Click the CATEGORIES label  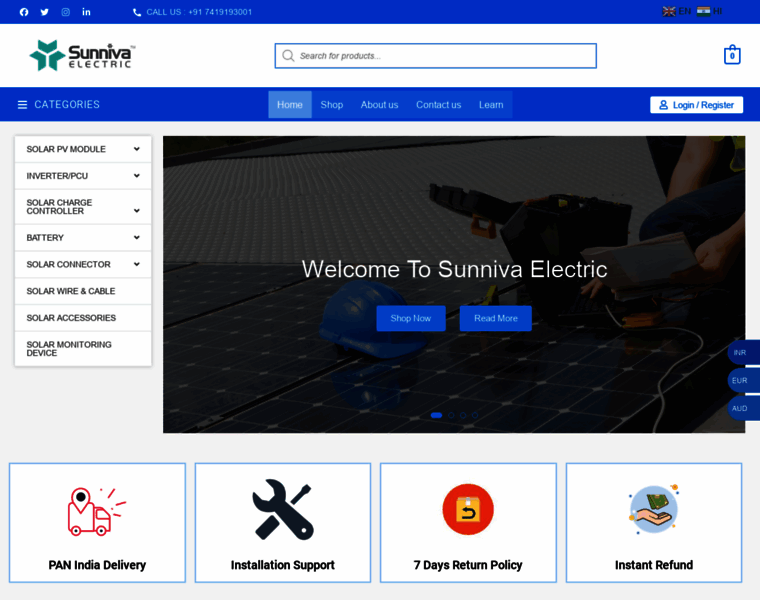tap(67, 105)
